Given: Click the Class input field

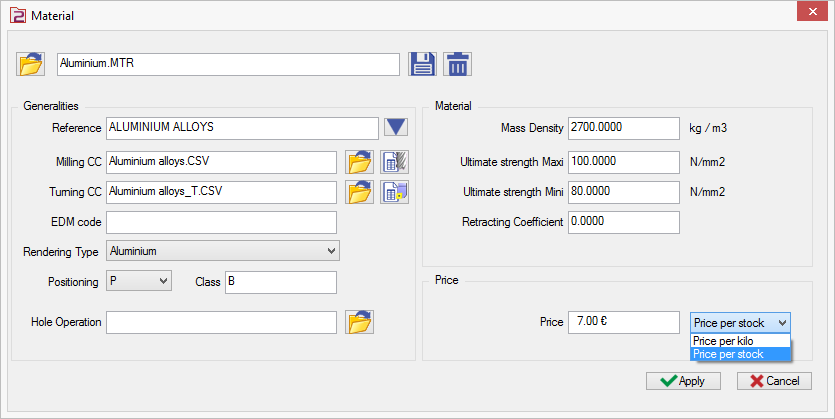Looking at the screenshot, I should 280,282.
